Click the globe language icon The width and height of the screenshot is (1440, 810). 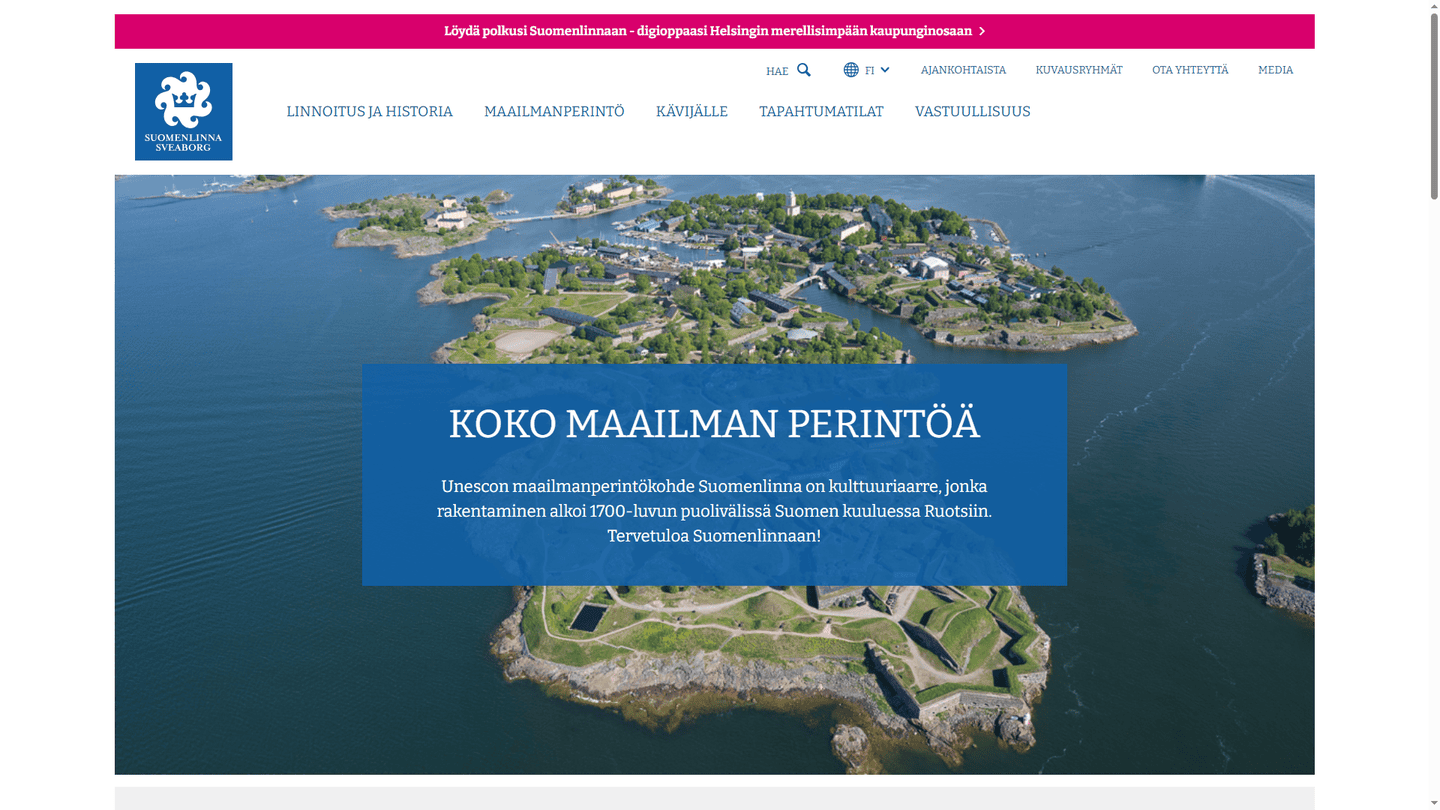click(851, 70)
